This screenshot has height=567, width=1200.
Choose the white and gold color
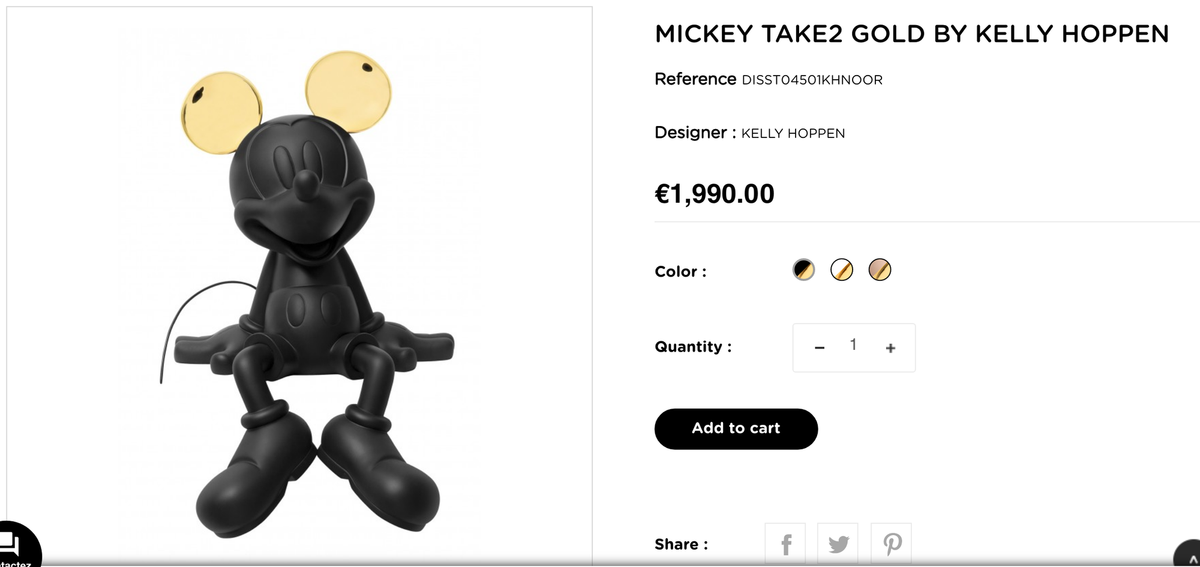(842, 270)
